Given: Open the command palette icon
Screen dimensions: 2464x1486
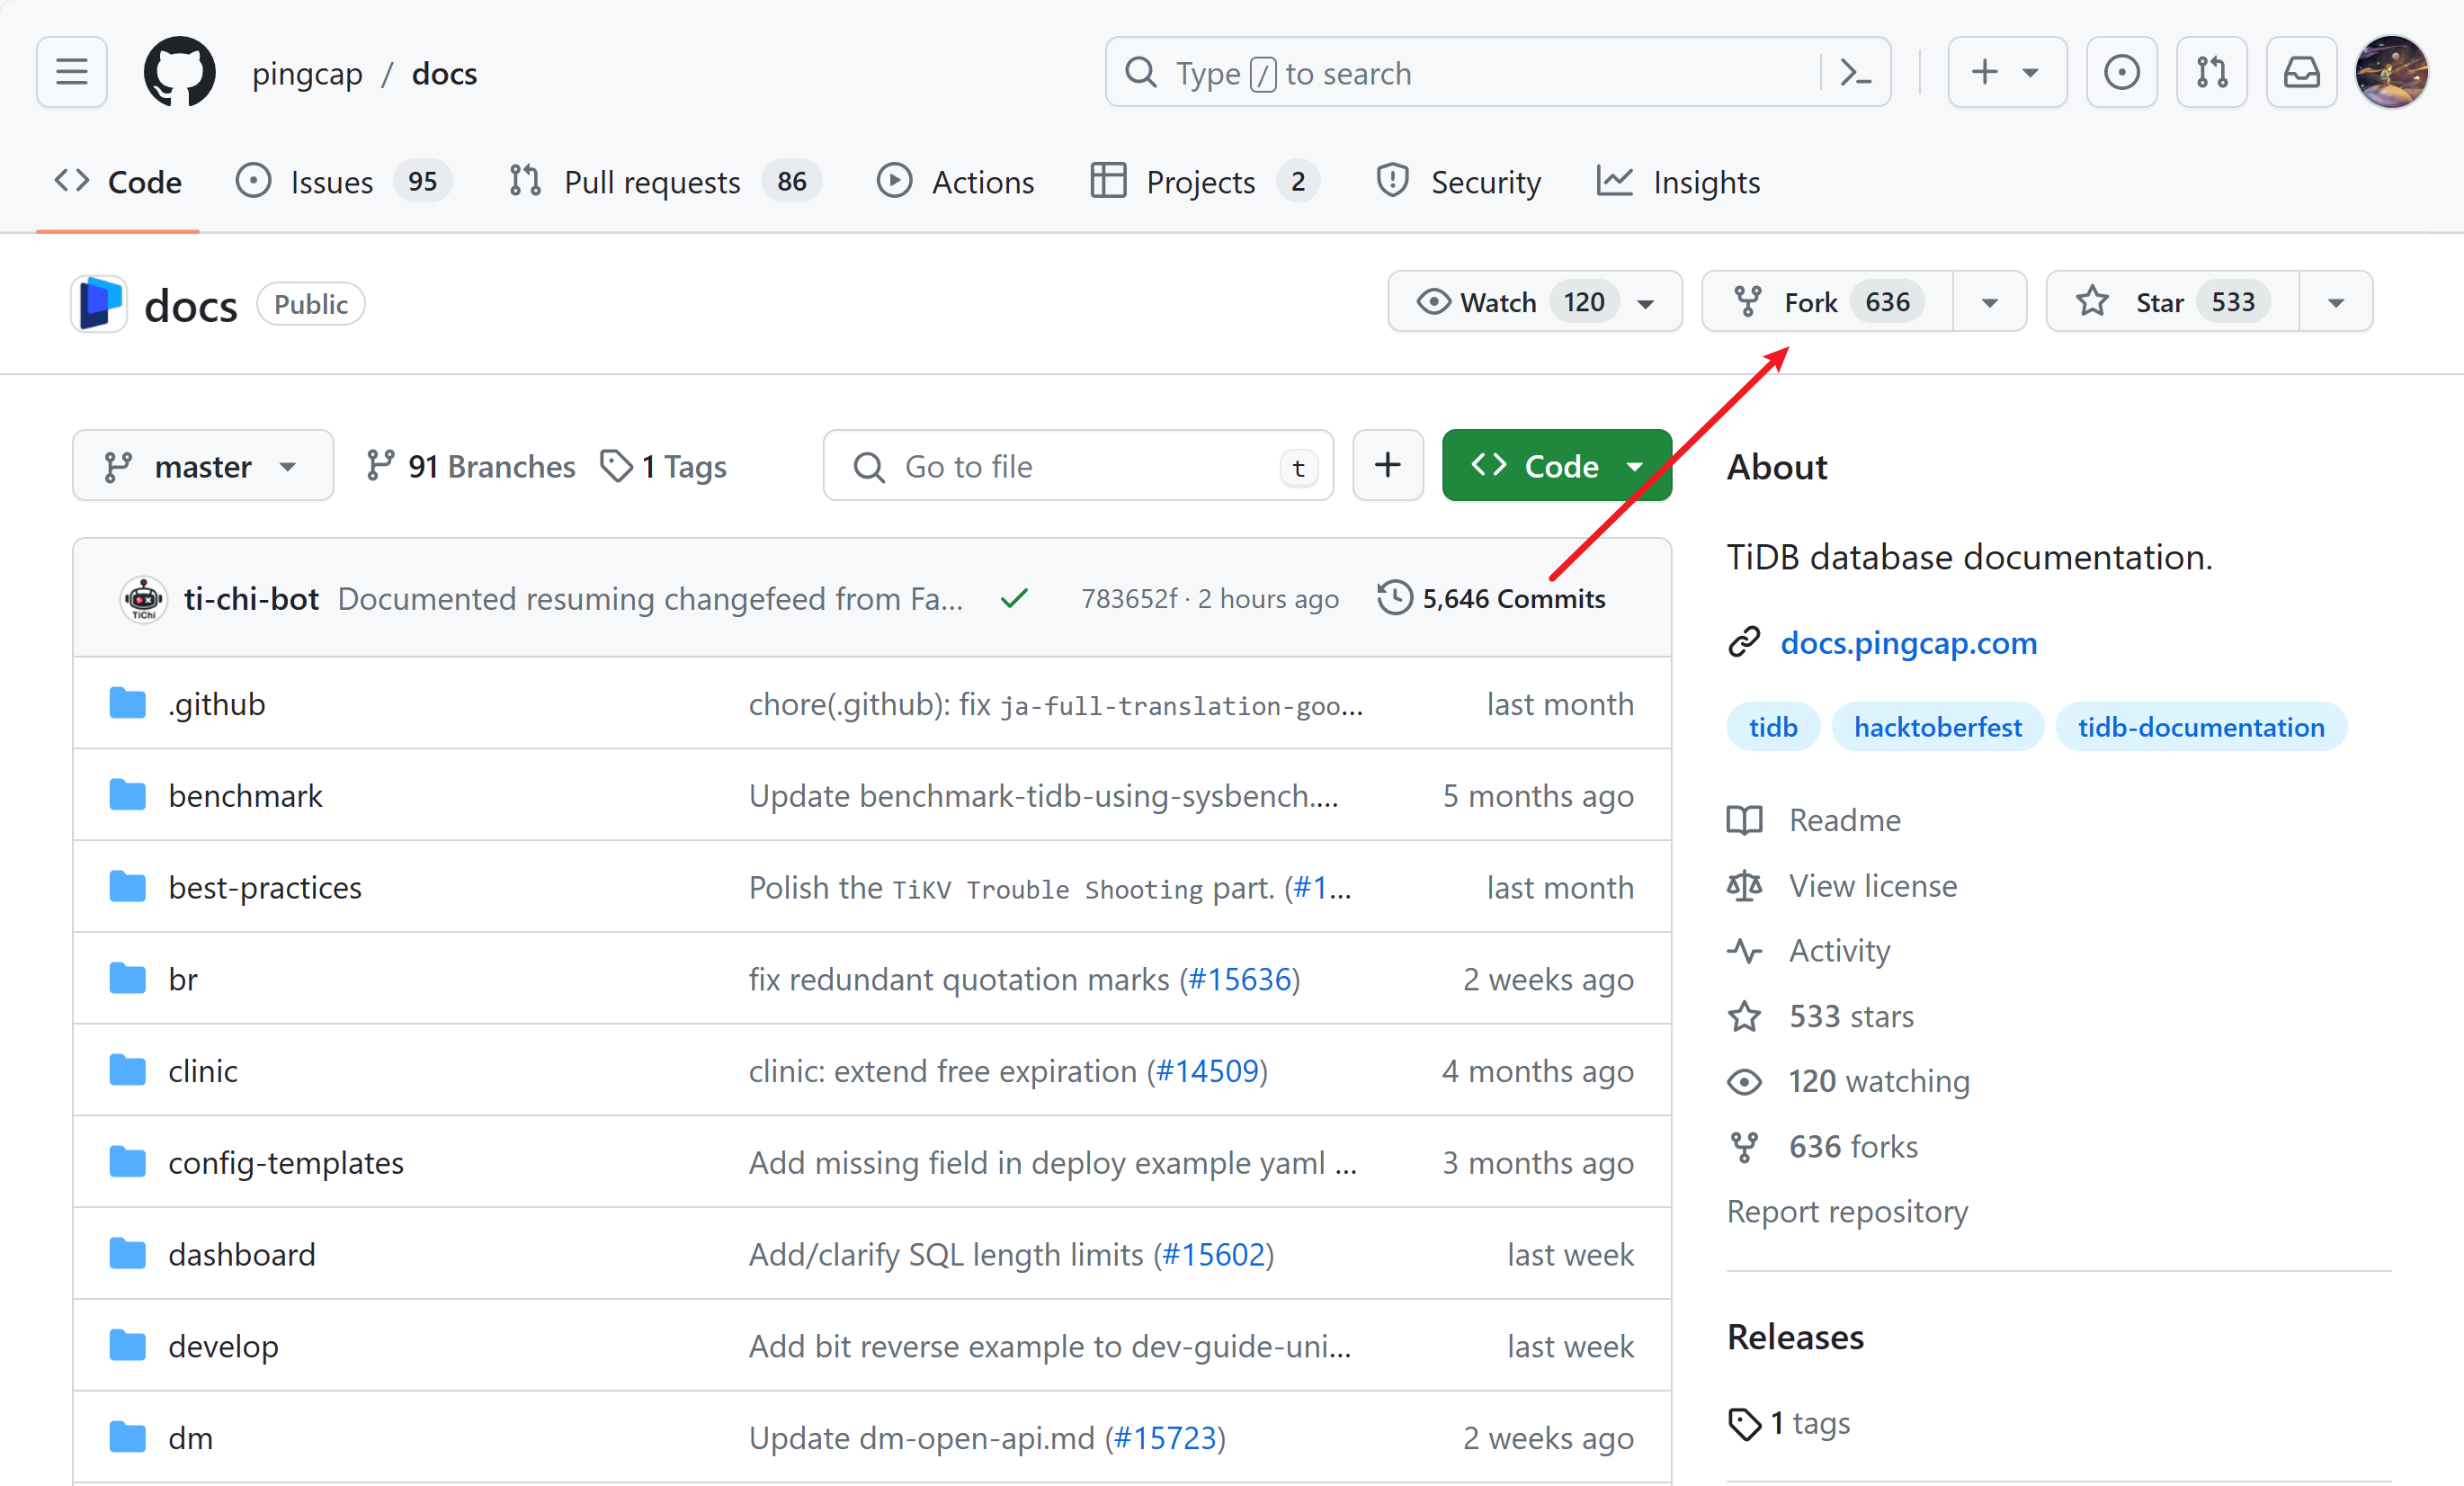Looking at the screenshot, I should [x=1856, y=72].
